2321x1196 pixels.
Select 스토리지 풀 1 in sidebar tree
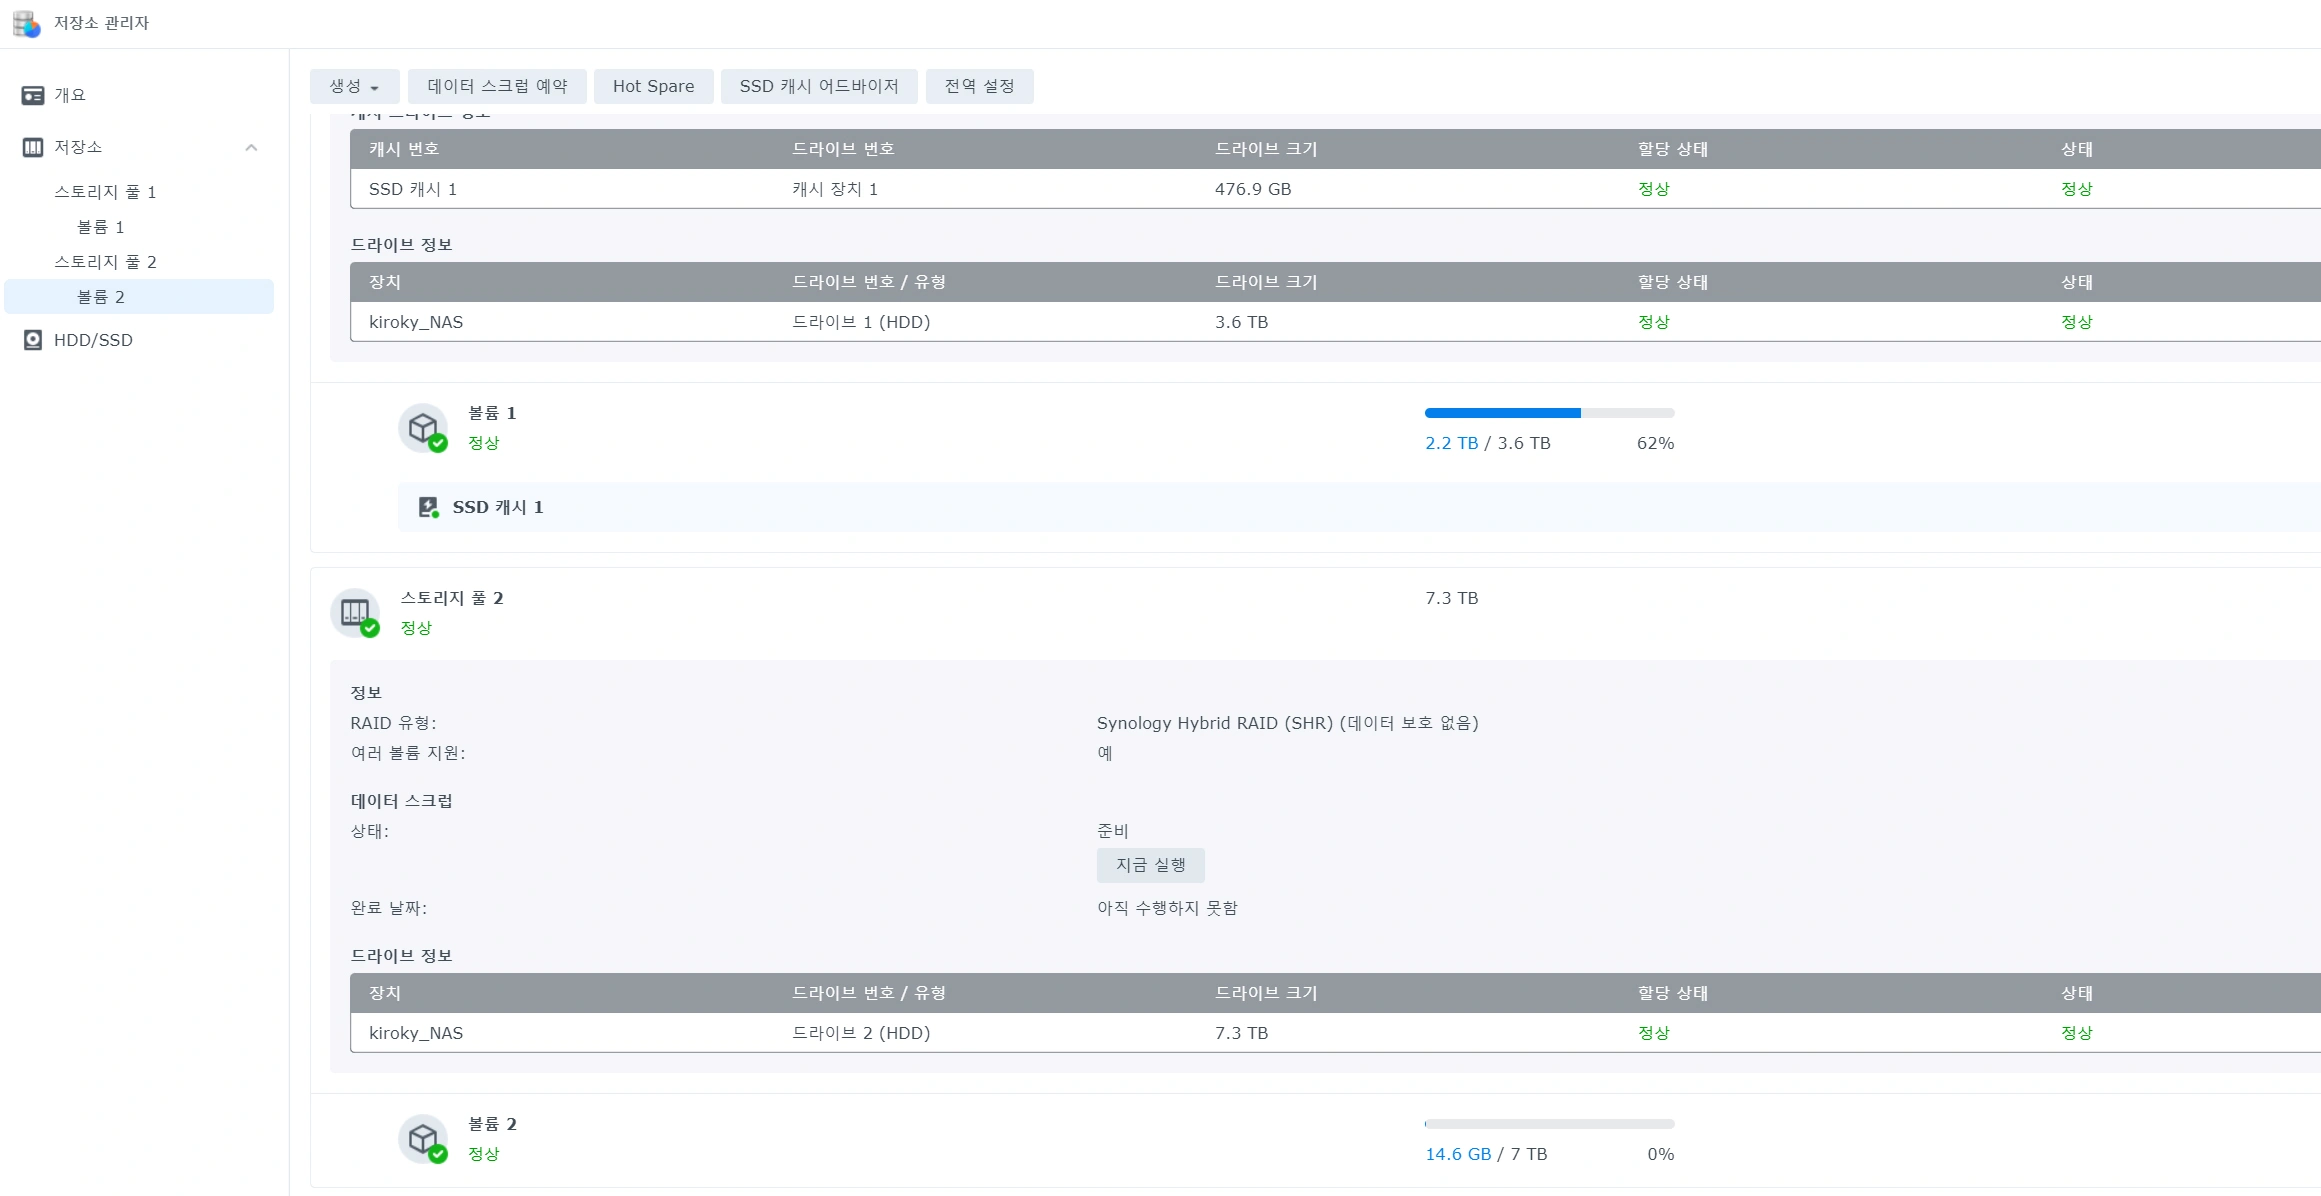point(105,192)
